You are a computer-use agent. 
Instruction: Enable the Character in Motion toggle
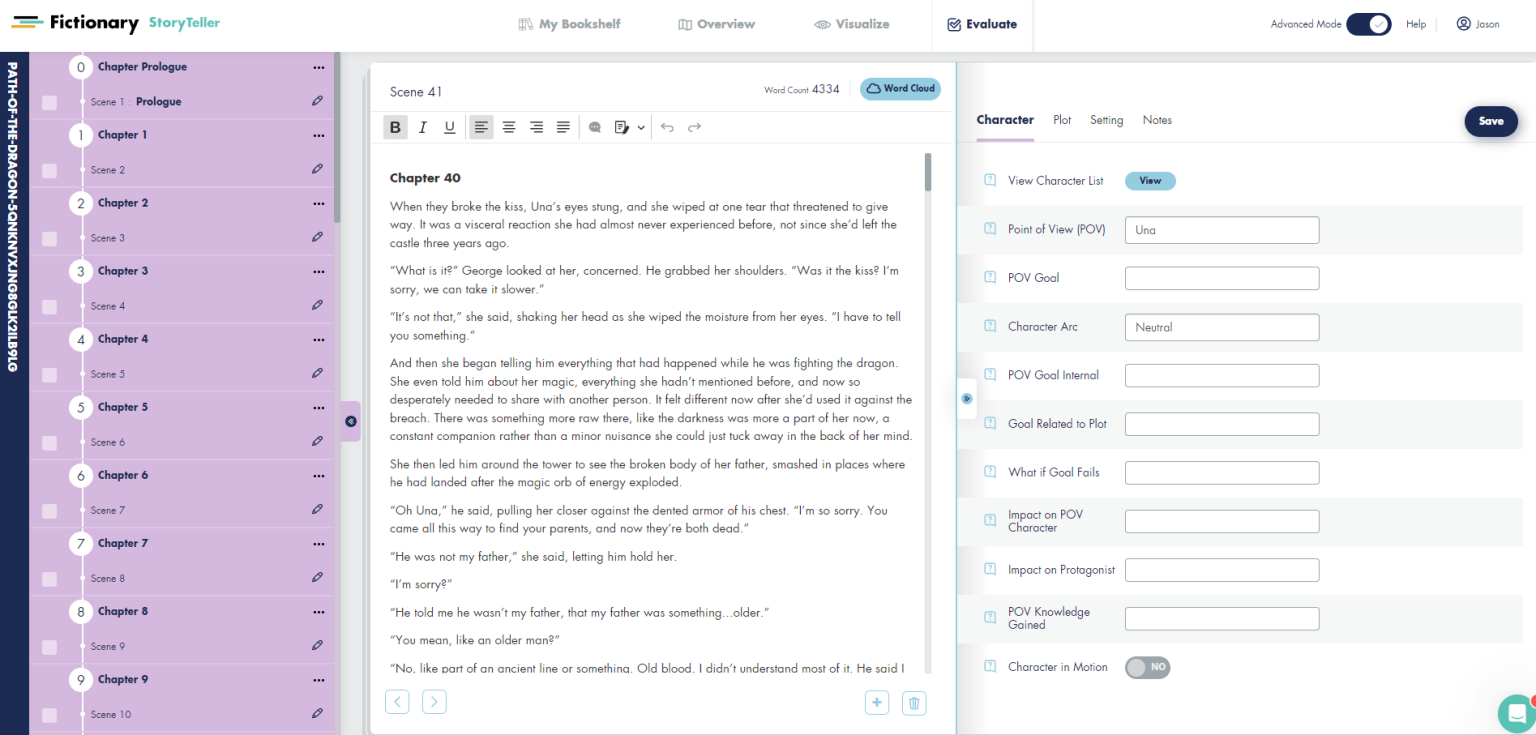[1147, 667]
